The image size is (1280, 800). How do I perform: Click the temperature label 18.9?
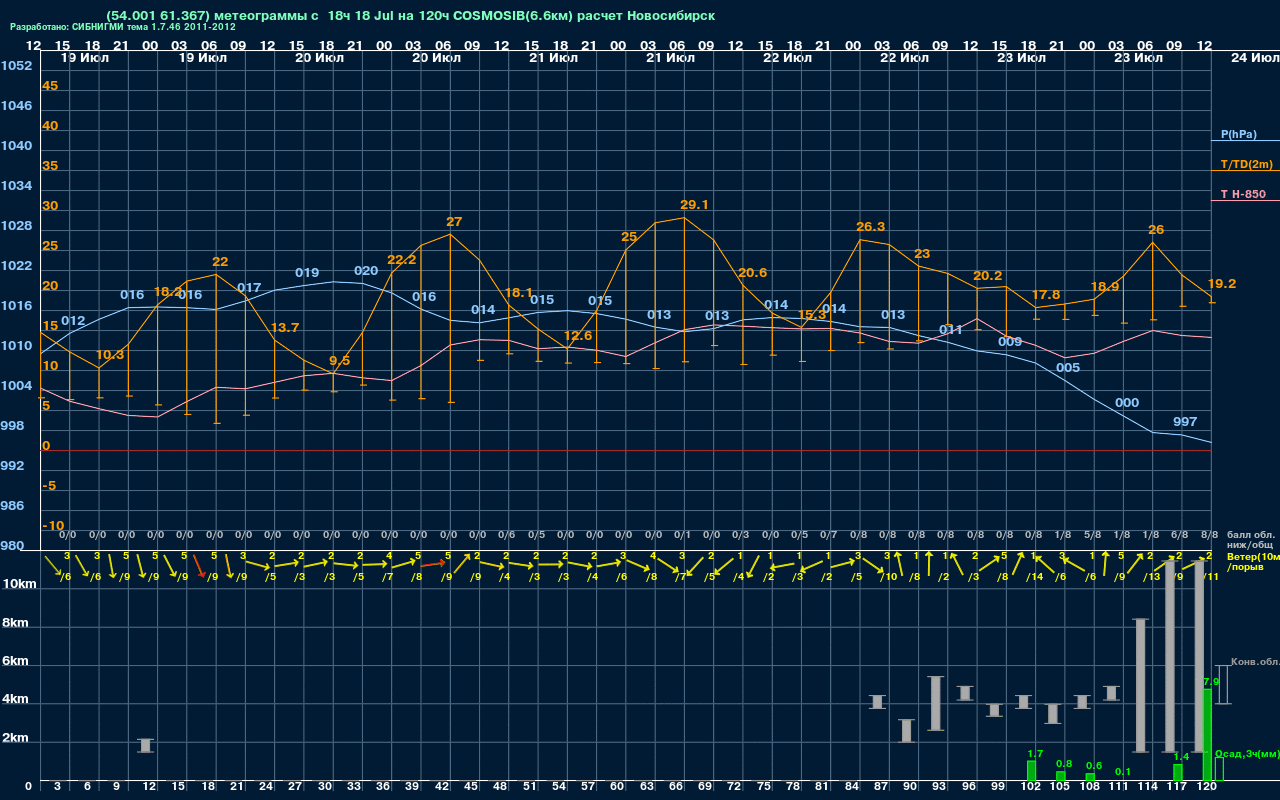point(1104,287)
